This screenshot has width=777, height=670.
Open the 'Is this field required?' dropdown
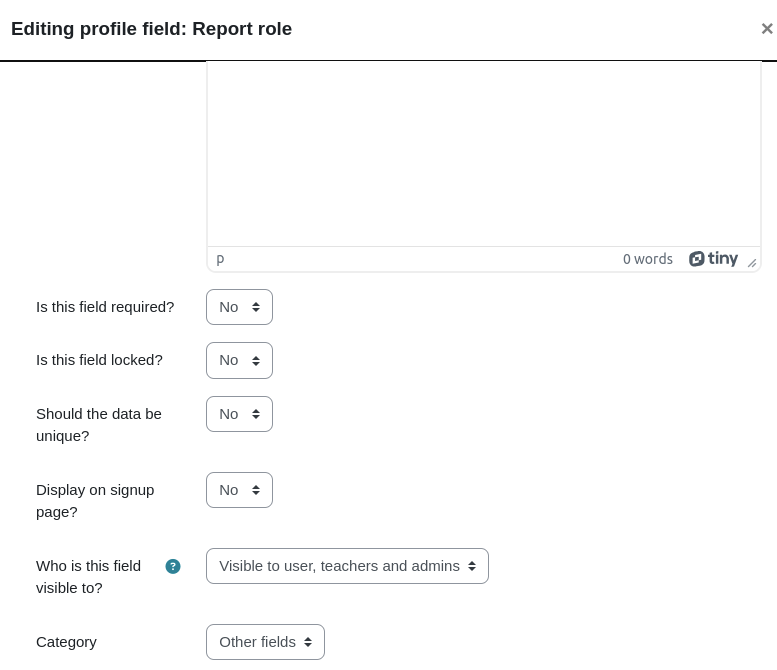[x=239, y=307]
